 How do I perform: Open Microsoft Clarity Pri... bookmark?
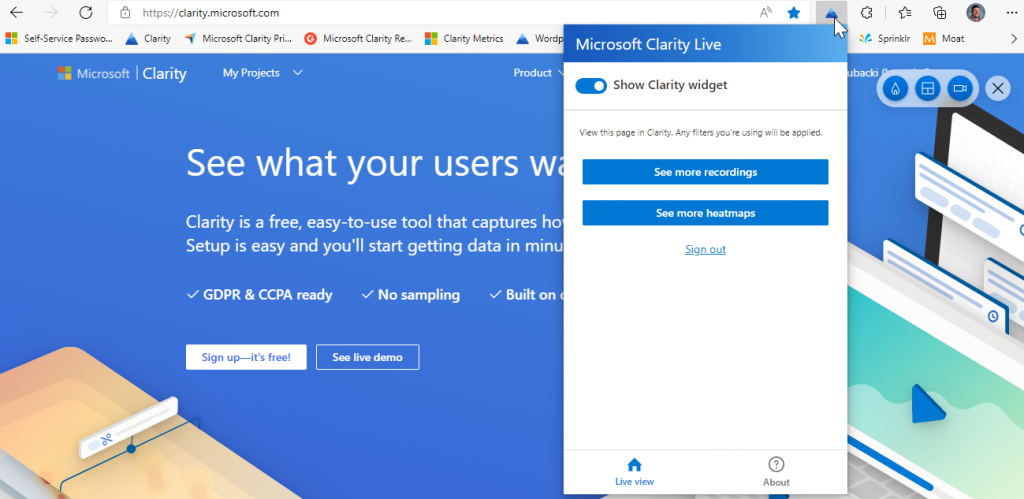point(238,39)
